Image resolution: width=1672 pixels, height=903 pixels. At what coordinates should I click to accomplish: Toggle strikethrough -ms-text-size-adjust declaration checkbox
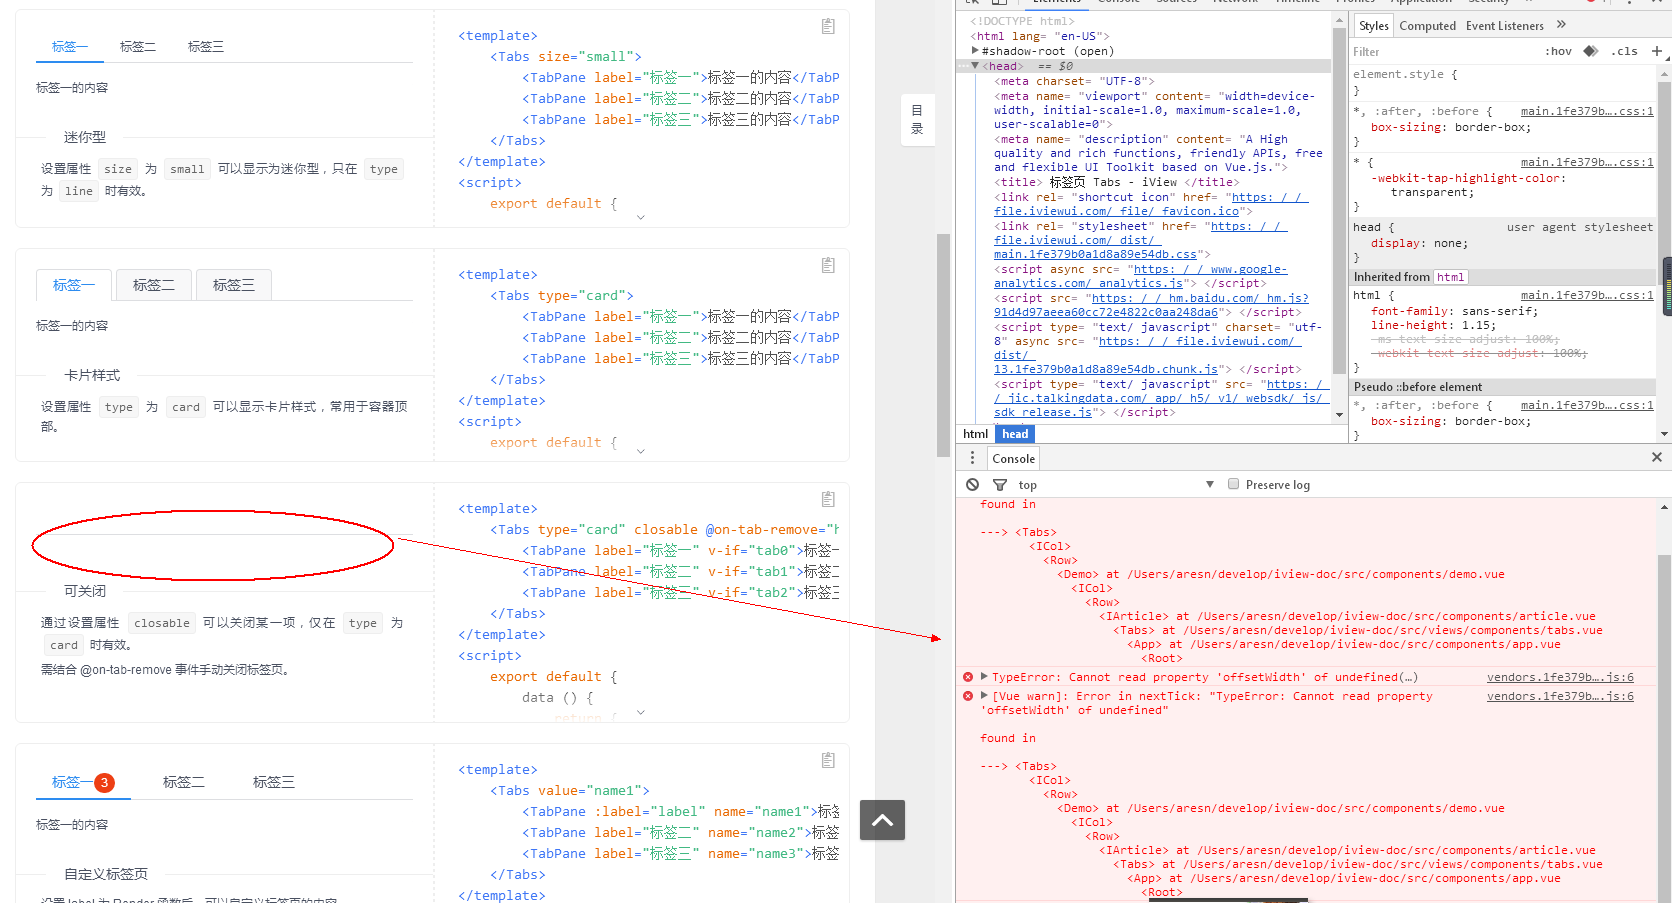click(x=1362, y=339)
